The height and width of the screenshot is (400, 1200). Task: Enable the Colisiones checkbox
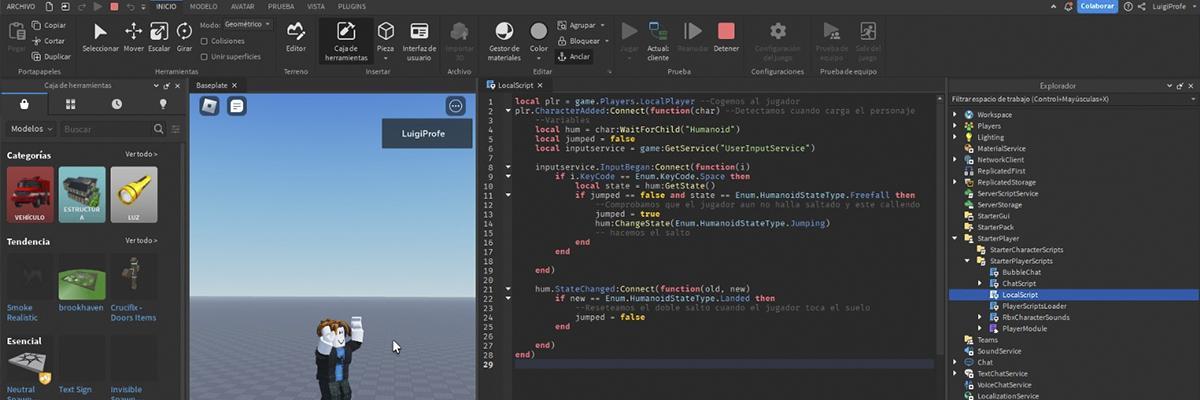click(204, 41)
